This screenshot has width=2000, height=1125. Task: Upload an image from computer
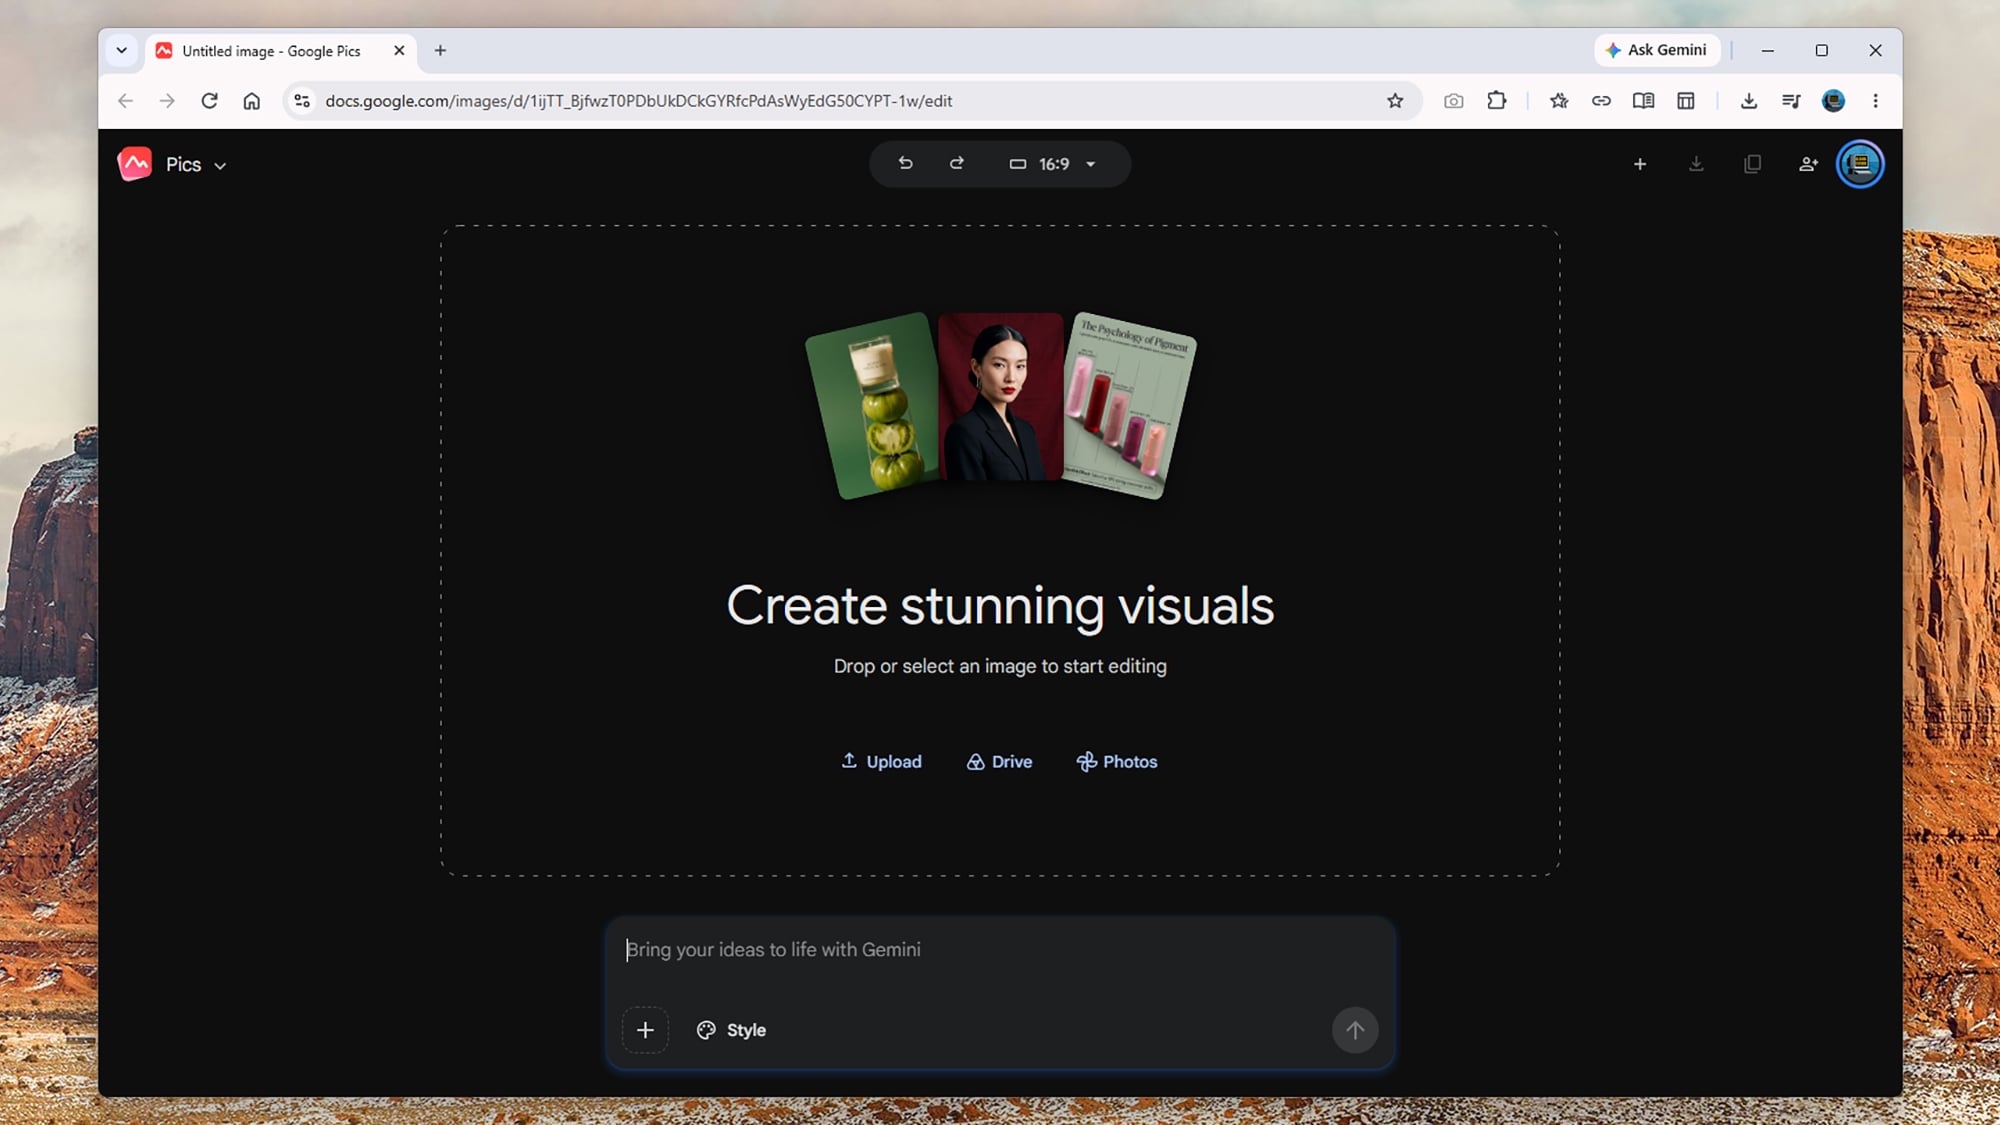(x=881, y=761)
